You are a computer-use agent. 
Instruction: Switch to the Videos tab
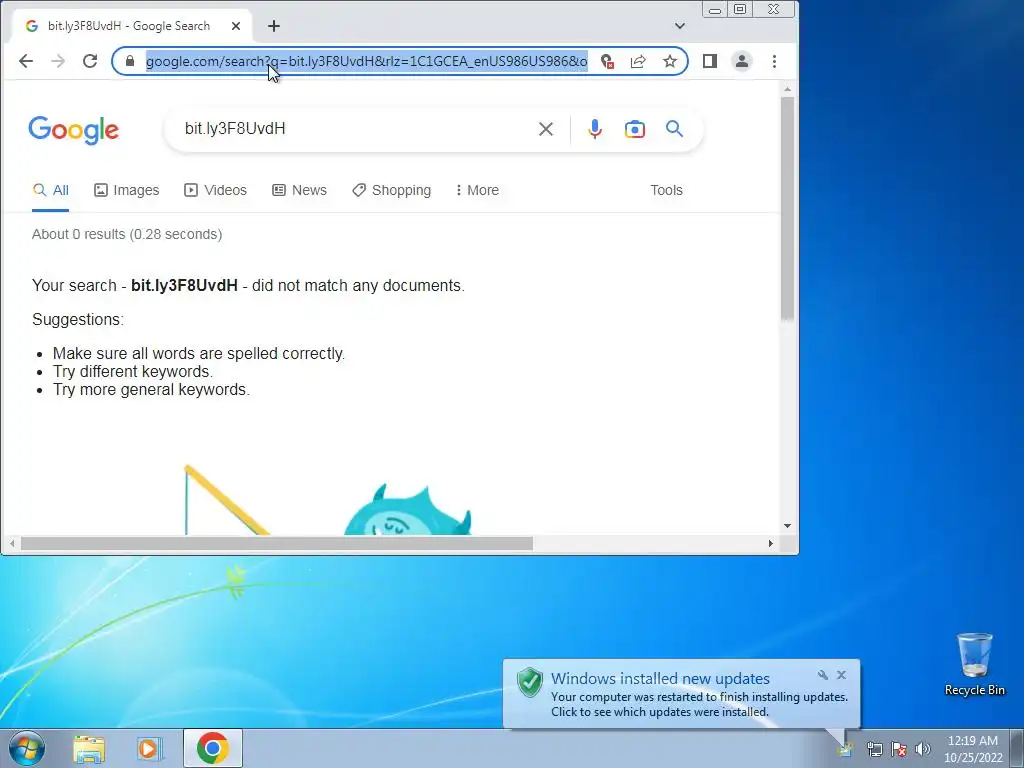pyautogui.click(x=216, y=190)
